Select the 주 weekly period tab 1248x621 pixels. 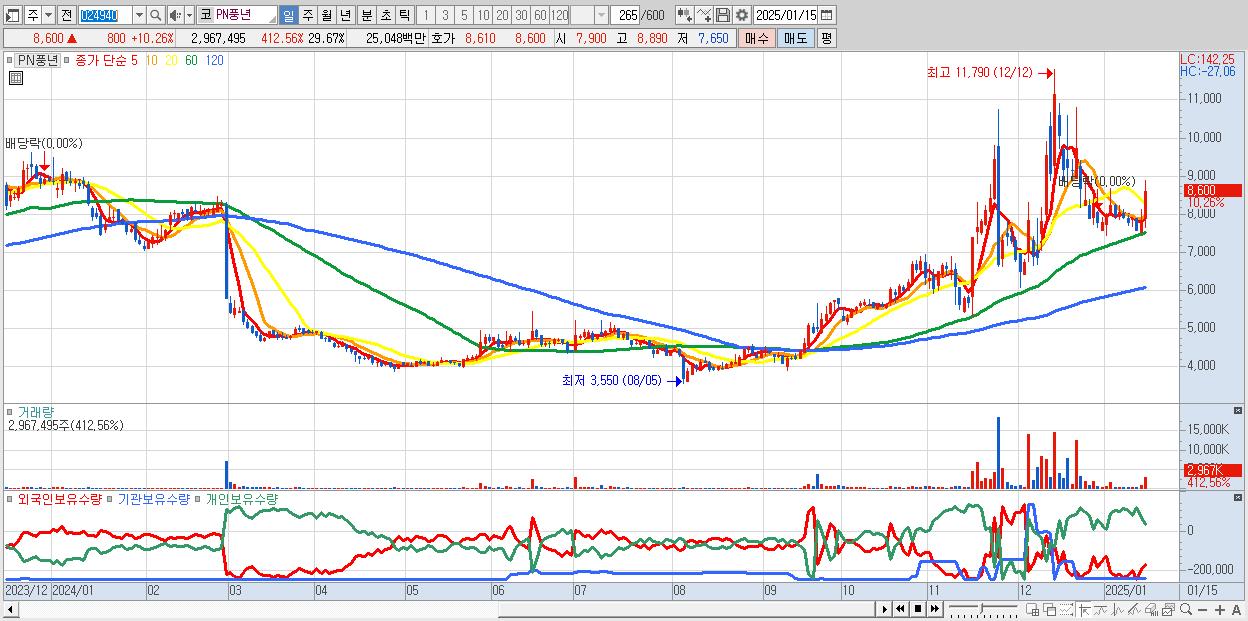coord(307,15)
